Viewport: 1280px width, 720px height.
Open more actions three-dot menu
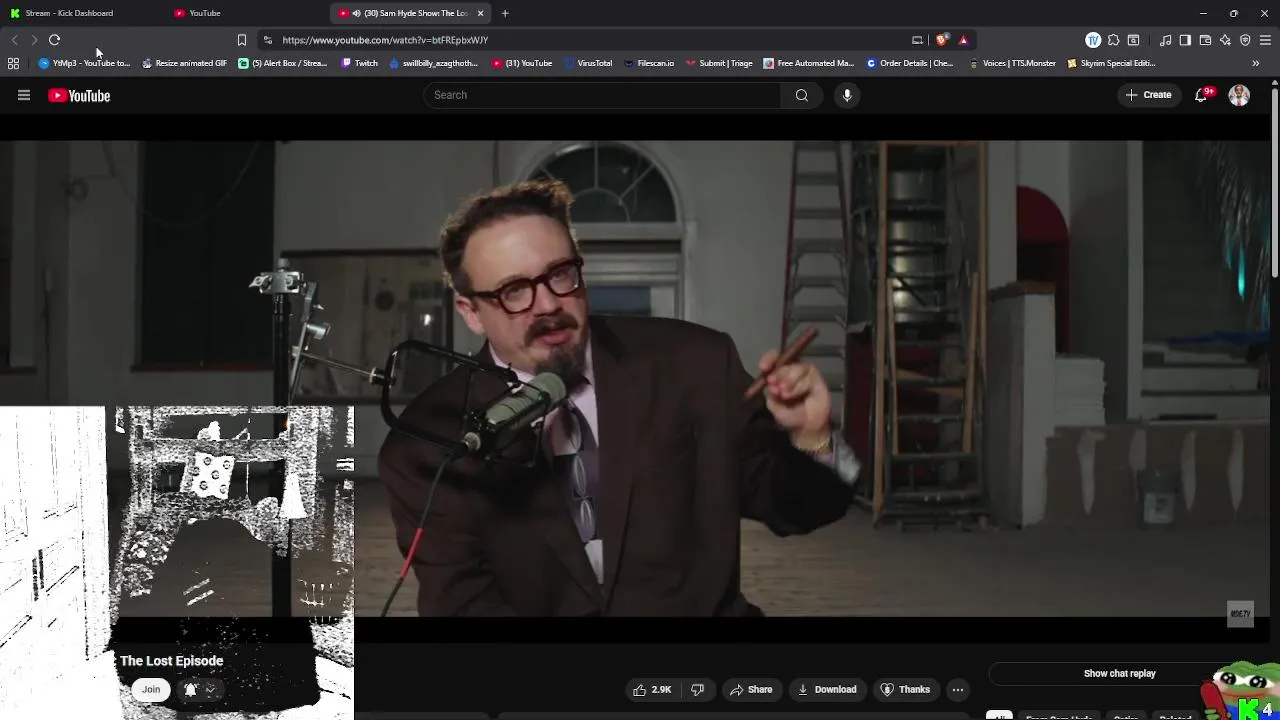tap(958, 689)
